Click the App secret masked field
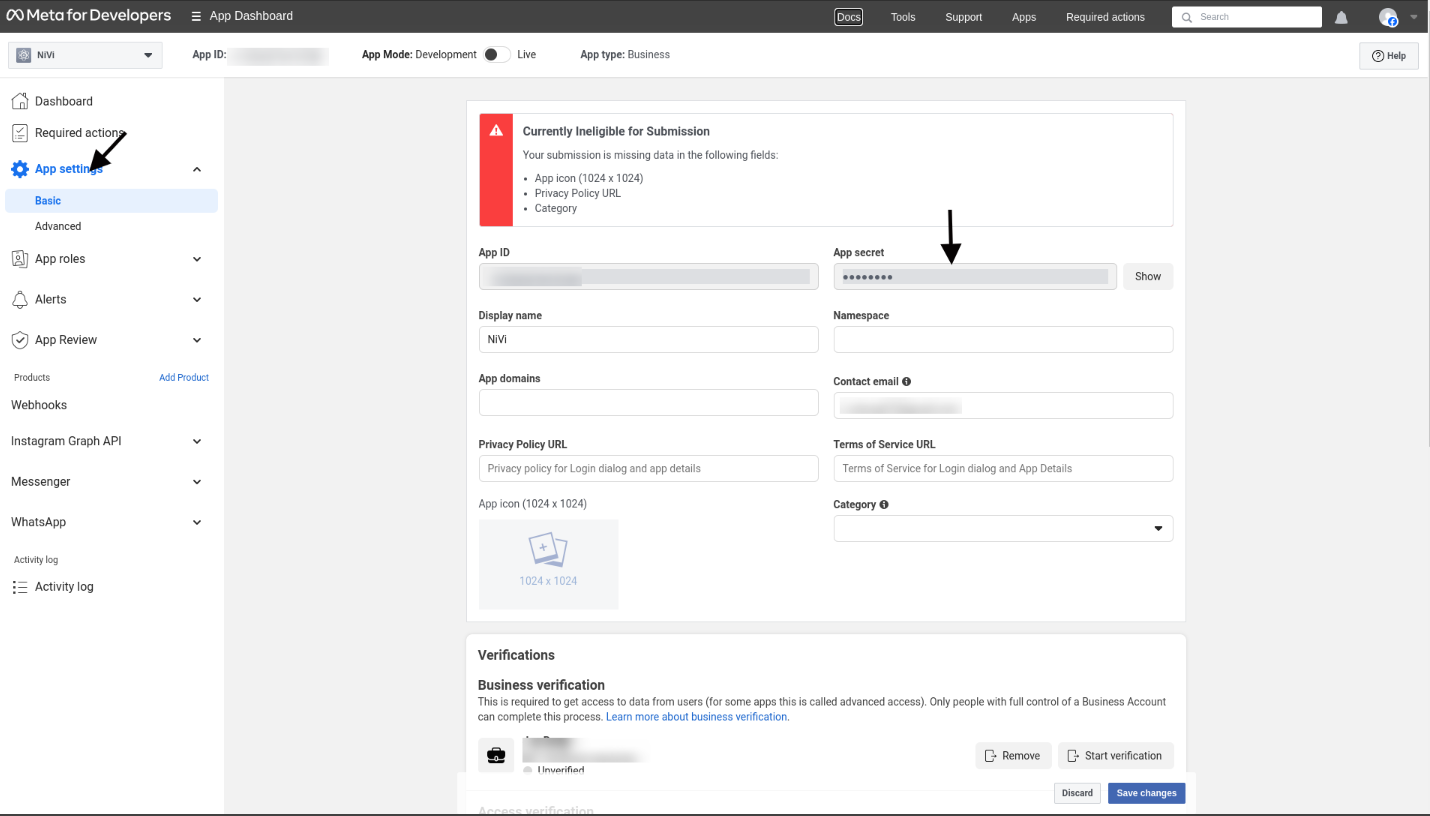Image resolution: width=1430 pixels, height=816 pixels. pyautogui.click(x=975, y=276)
